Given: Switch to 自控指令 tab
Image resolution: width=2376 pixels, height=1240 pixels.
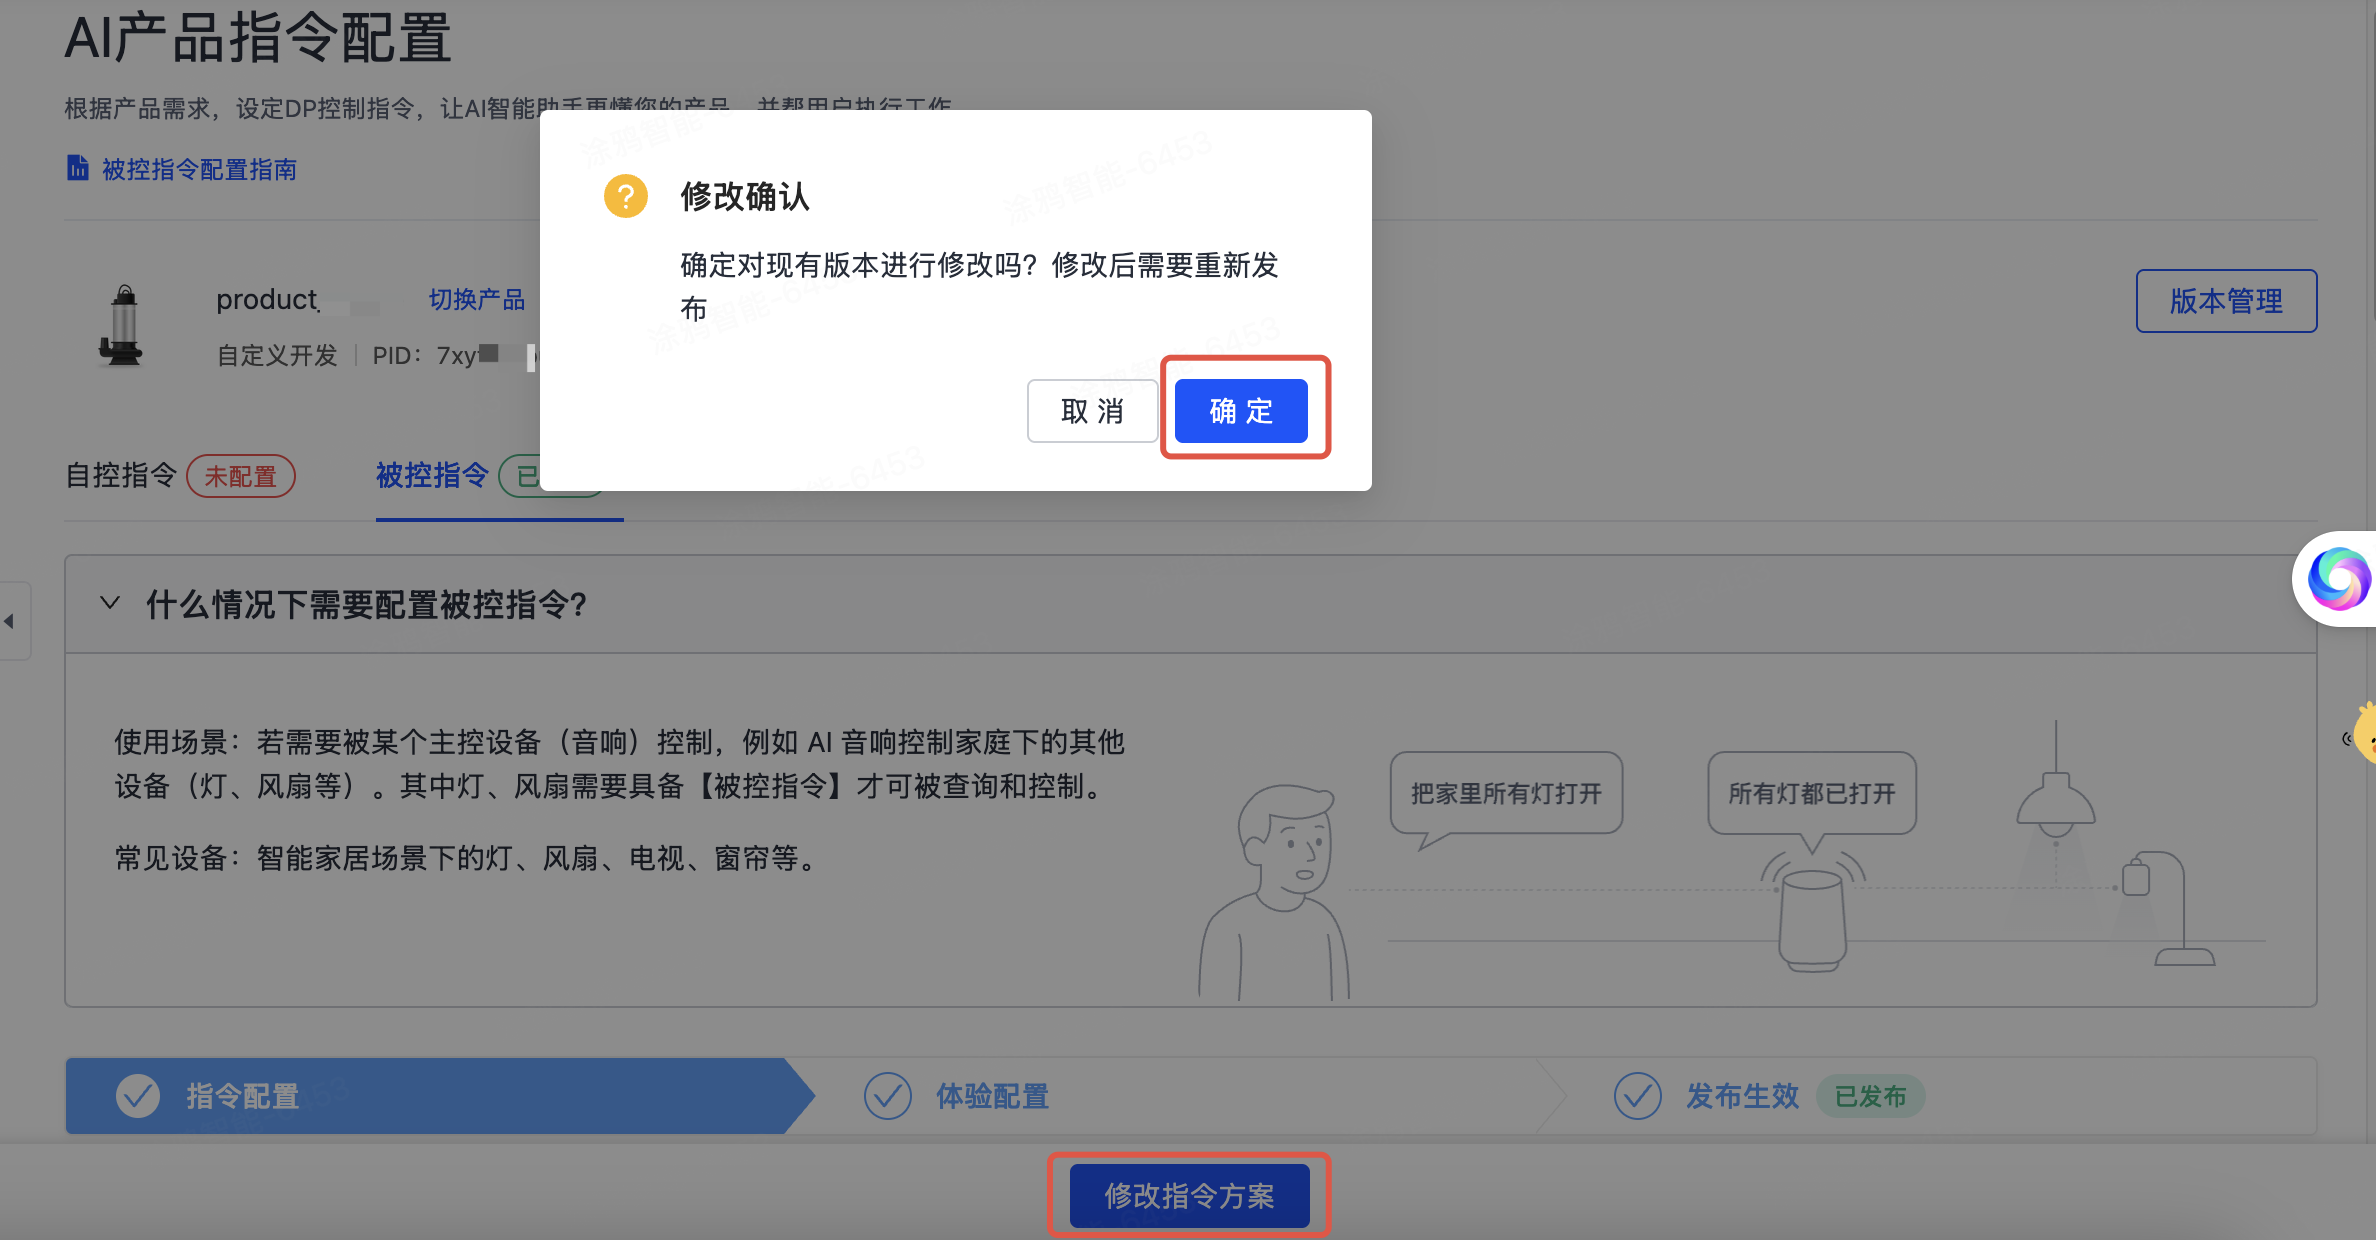Looking at the screenshot, I should click(121, 475).
